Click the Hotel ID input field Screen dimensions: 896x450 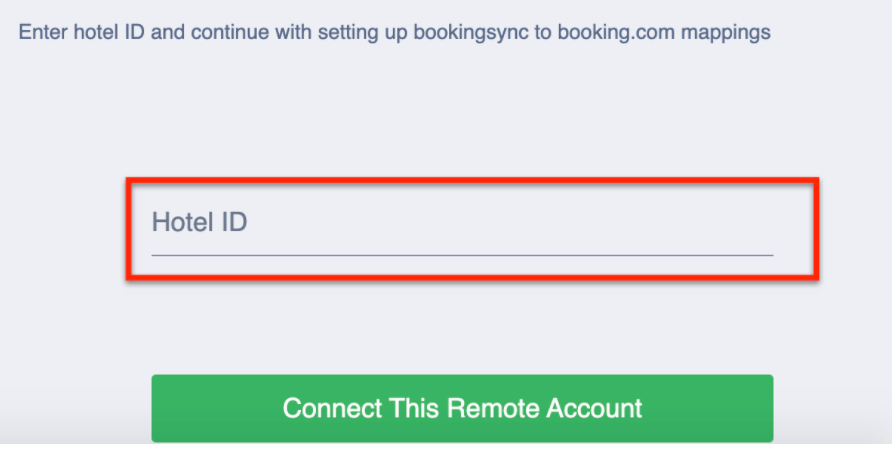(x=461, y=223)
